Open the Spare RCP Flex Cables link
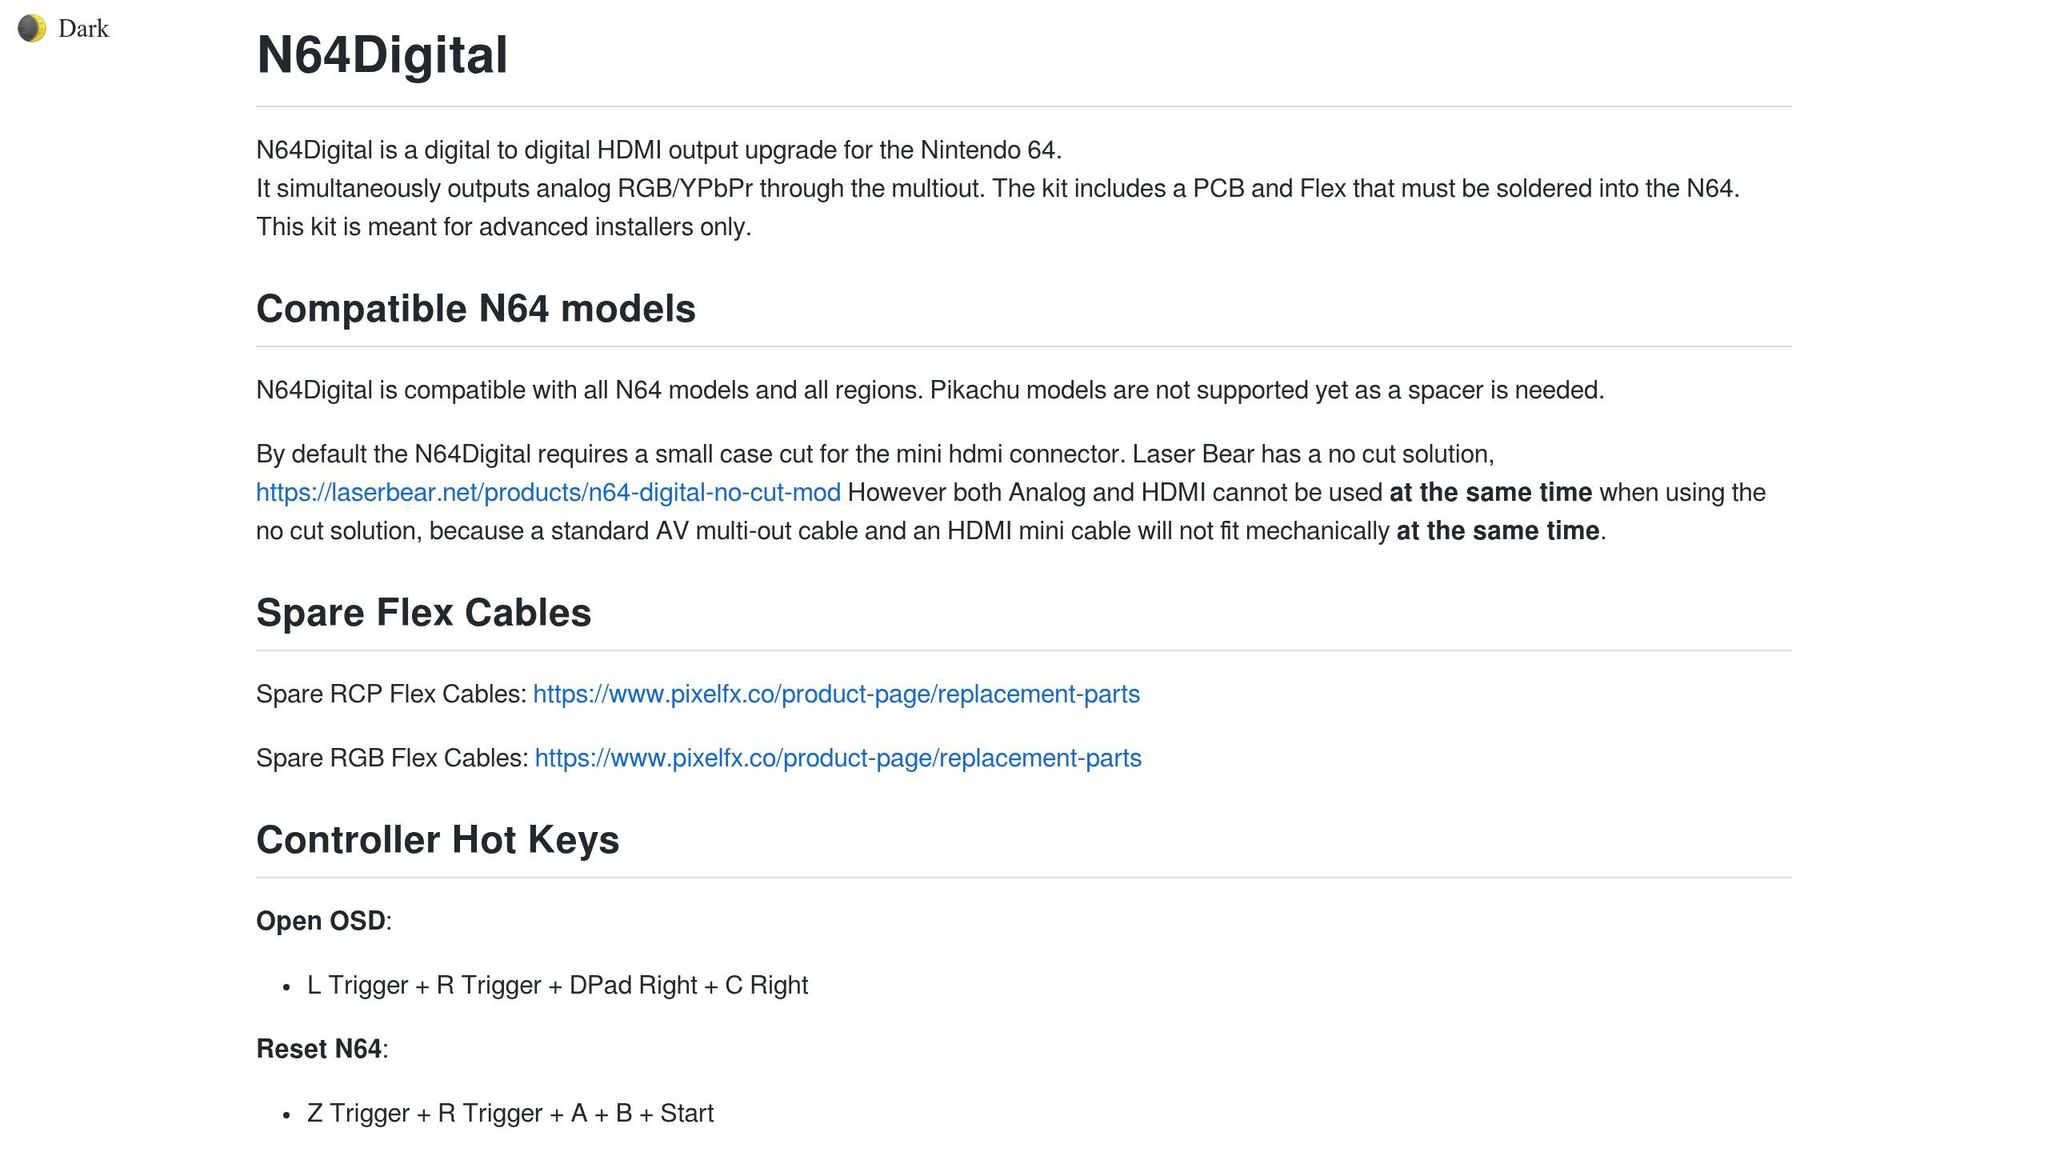Screen dimensions: 2048x1152 click(x=836, y=694)
